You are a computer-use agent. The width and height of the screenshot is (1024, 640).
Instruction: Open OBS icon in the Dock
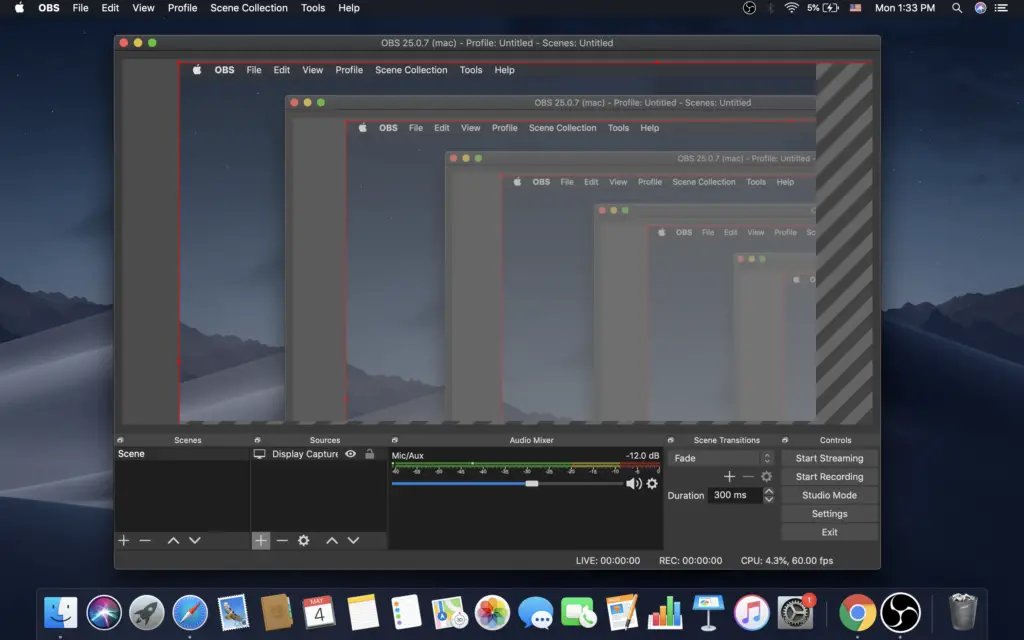point(901,613)
